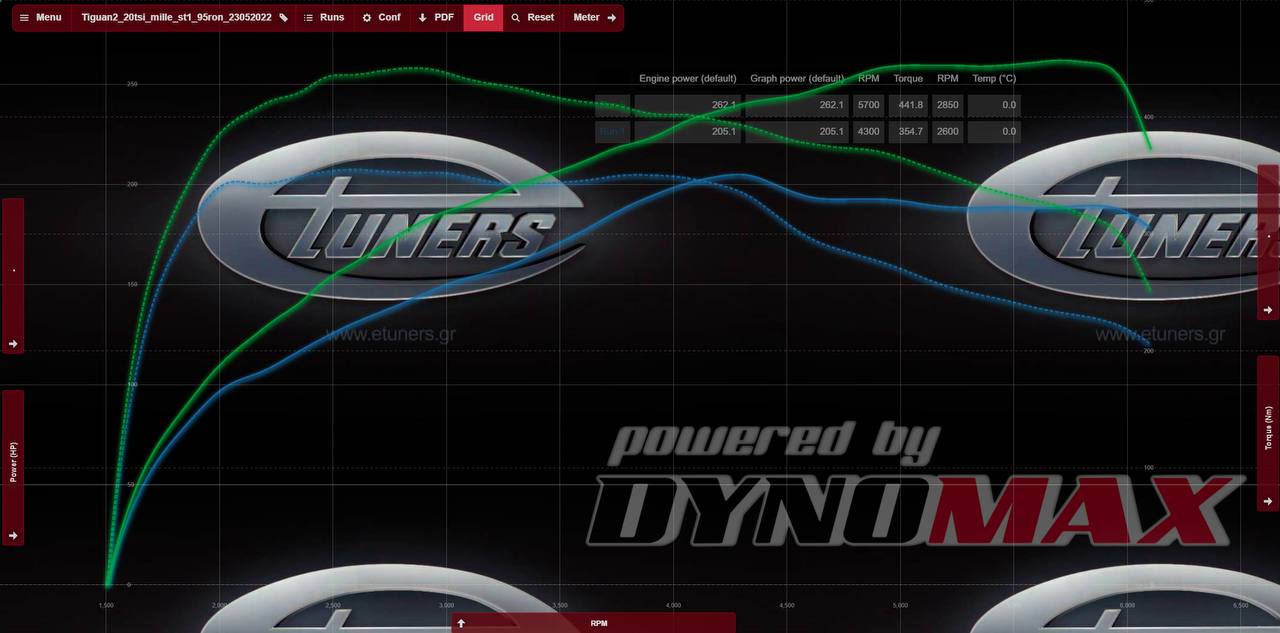Open the Runs list
The width and height of the screenshot is (1280, 633).
tap(324, 18)
